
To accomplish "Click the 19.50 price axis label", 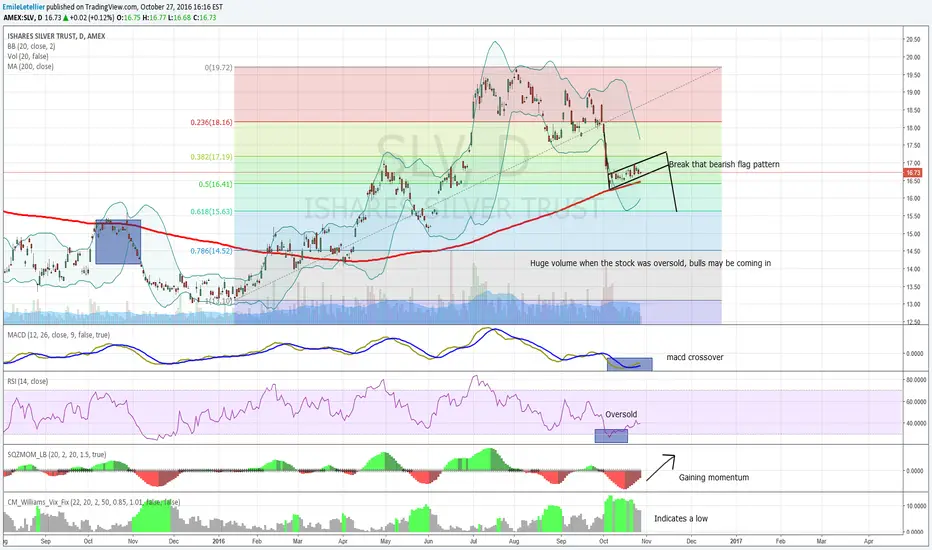I will pyautogui.click(x=912, y=76).
